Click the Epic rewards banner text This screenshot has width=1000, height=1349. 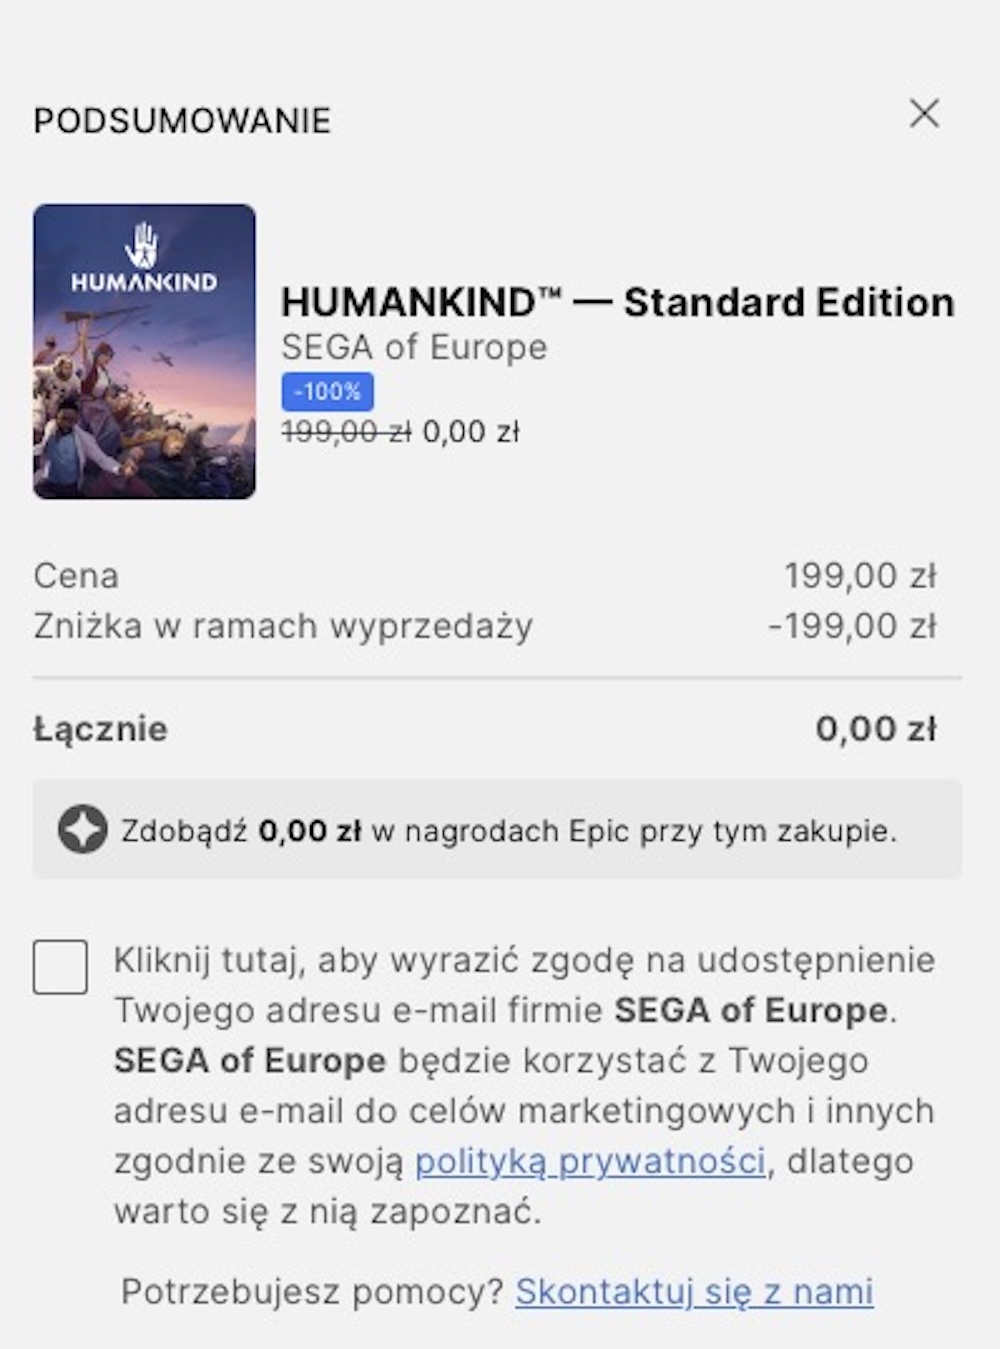(509, 831)
